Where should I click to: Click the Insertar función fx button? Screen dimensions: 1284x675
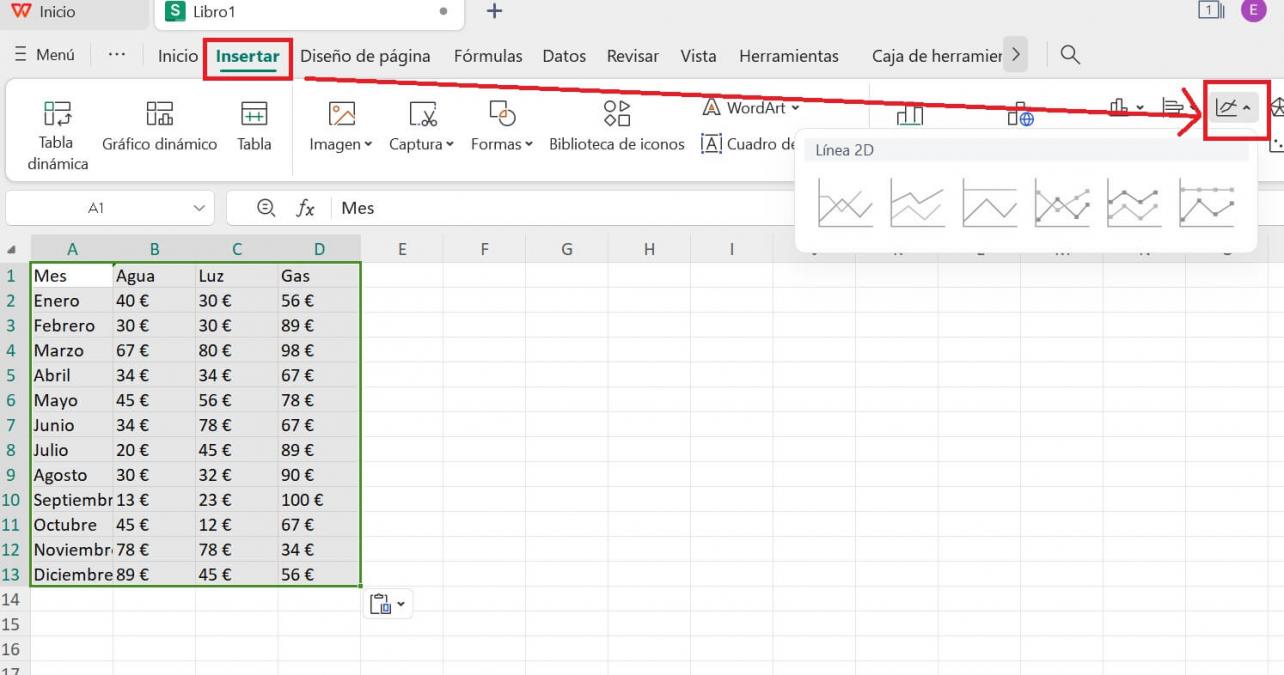305,208
